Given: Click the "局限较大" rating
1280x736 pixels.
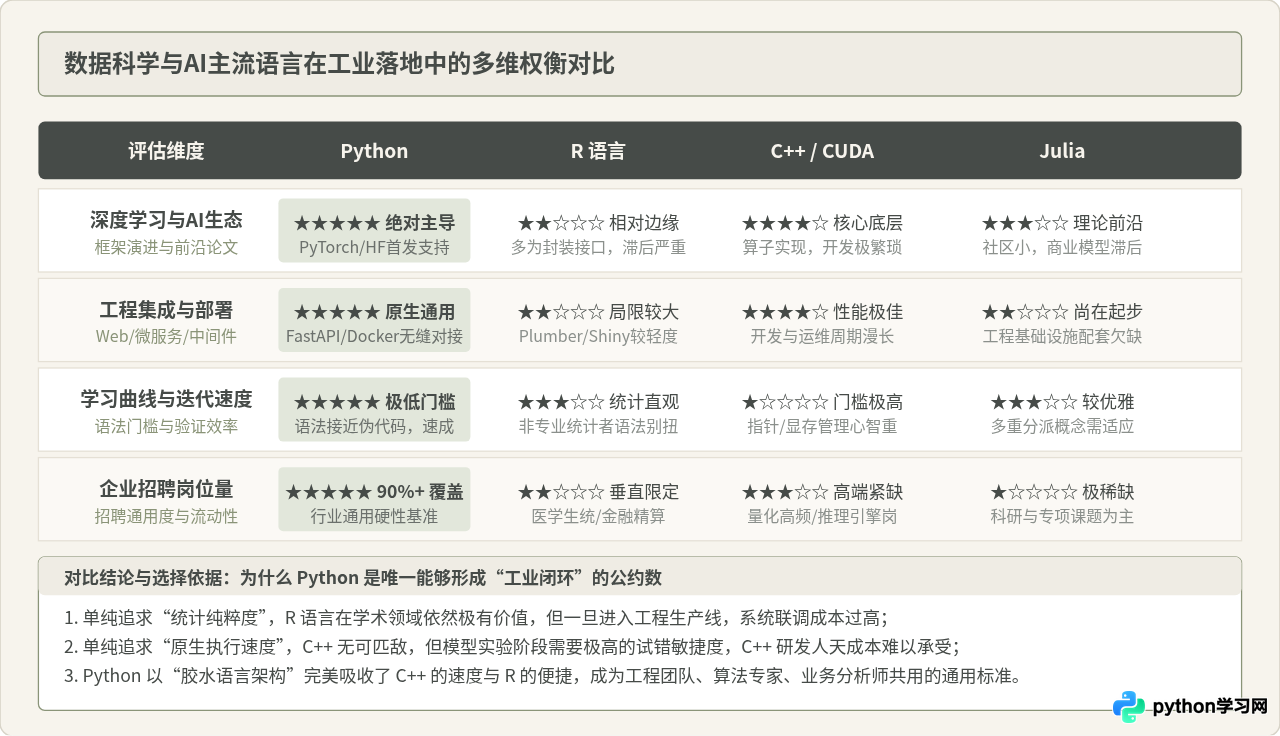Looking at the screenshot, I should tap(598, 312).
